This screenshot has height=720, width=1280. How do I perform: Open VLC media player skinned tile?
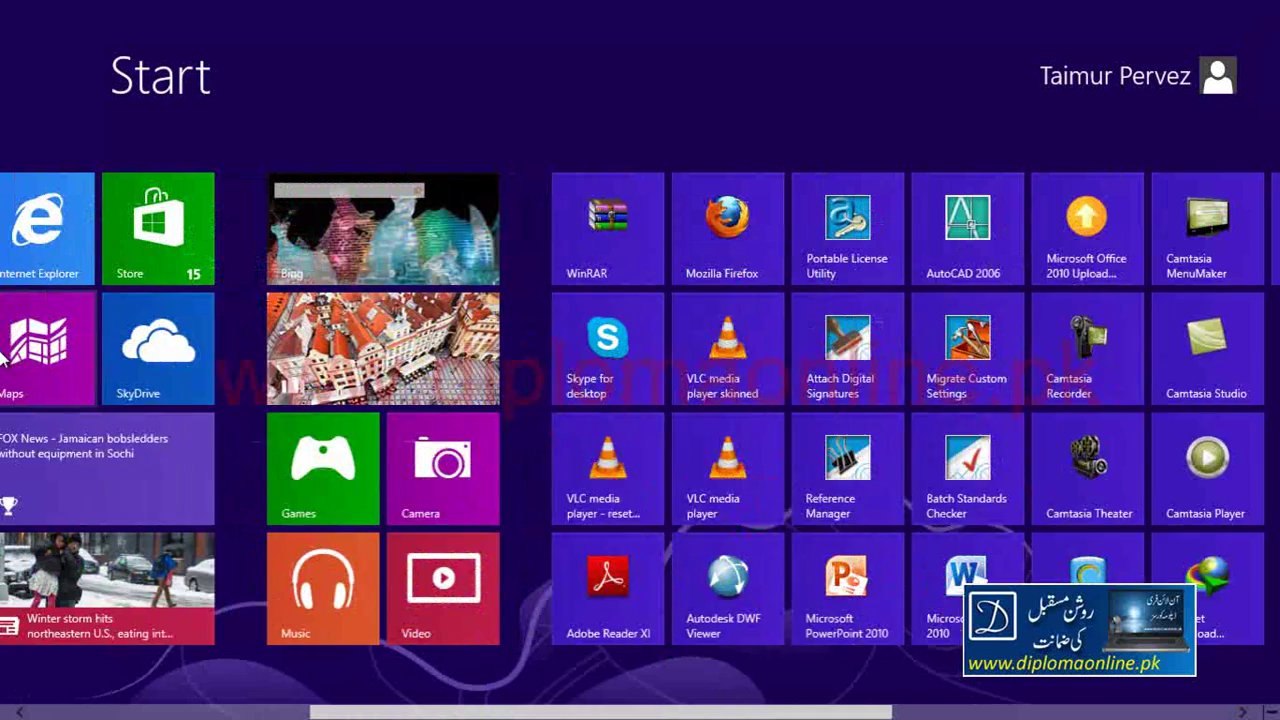click(728, 349)
